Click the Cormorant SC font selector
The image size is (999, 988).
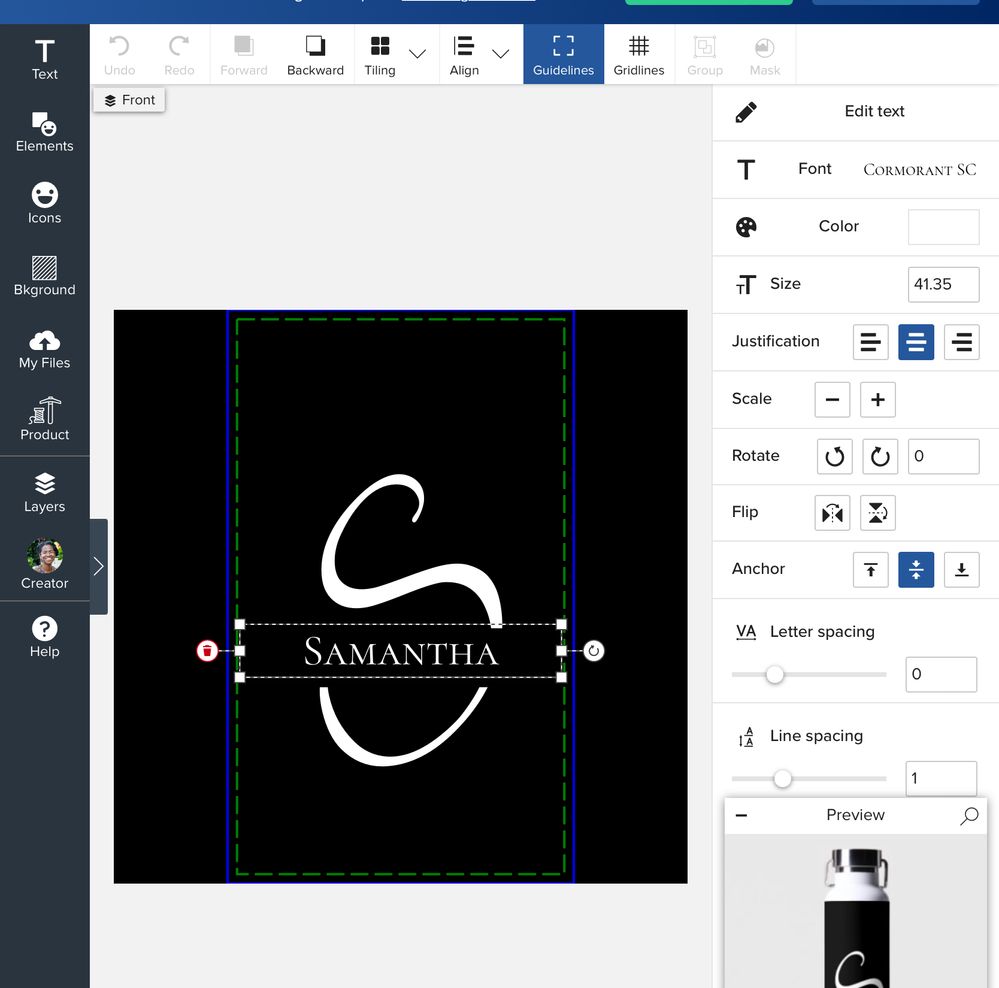click(x=919, y=170)
